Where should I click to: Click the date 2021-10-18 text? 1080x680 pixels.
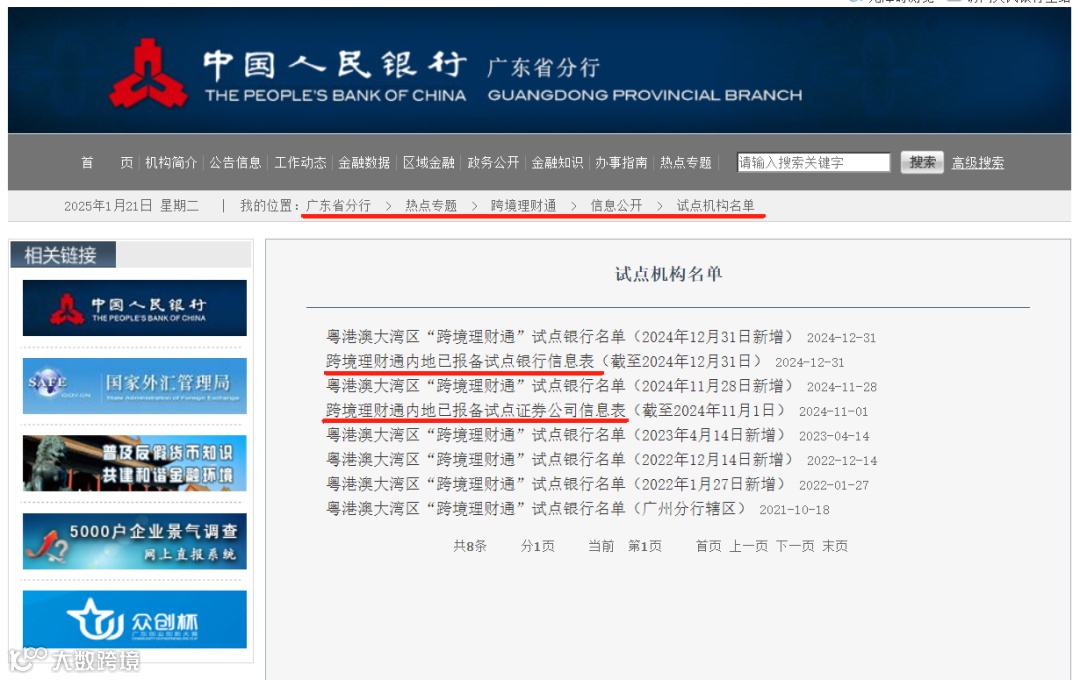pyautogui.click(x=794, y=511)
